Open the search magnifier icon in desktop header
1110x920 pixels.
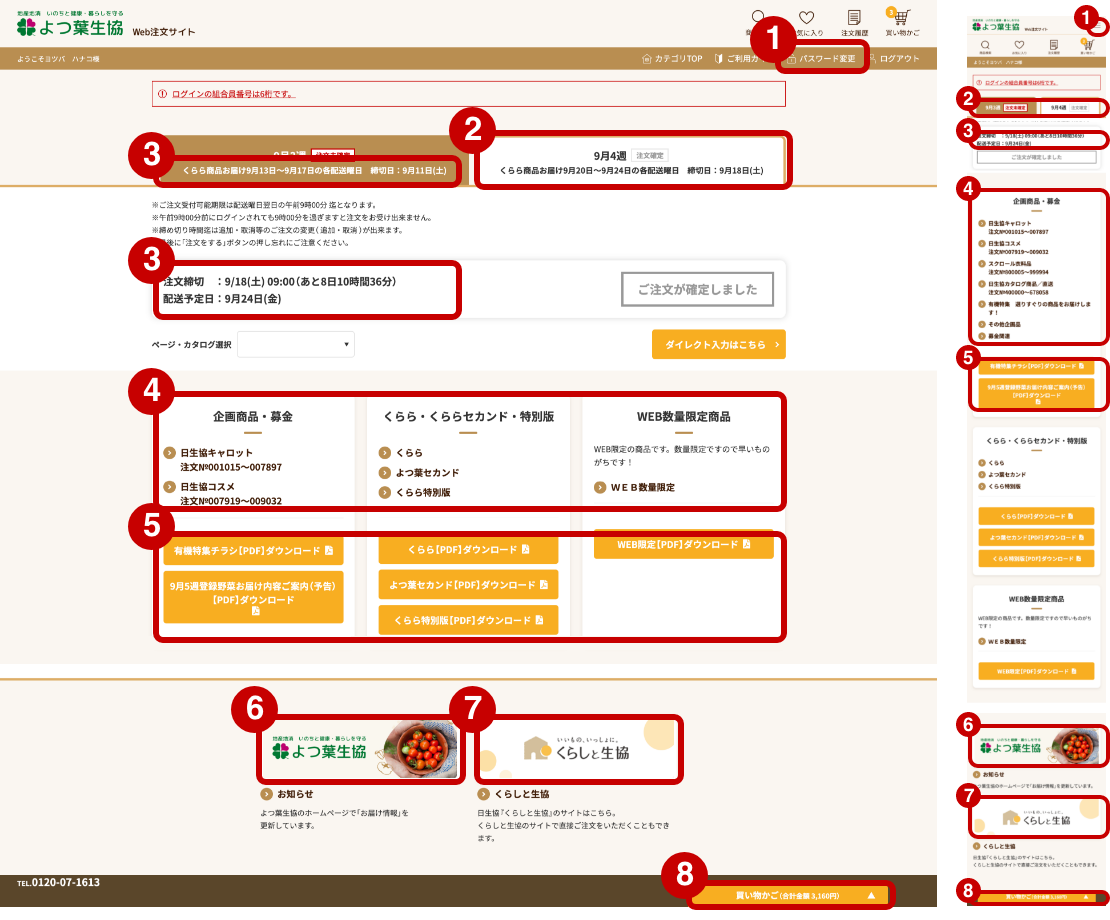pyautogui.click(x=757, y=18)
